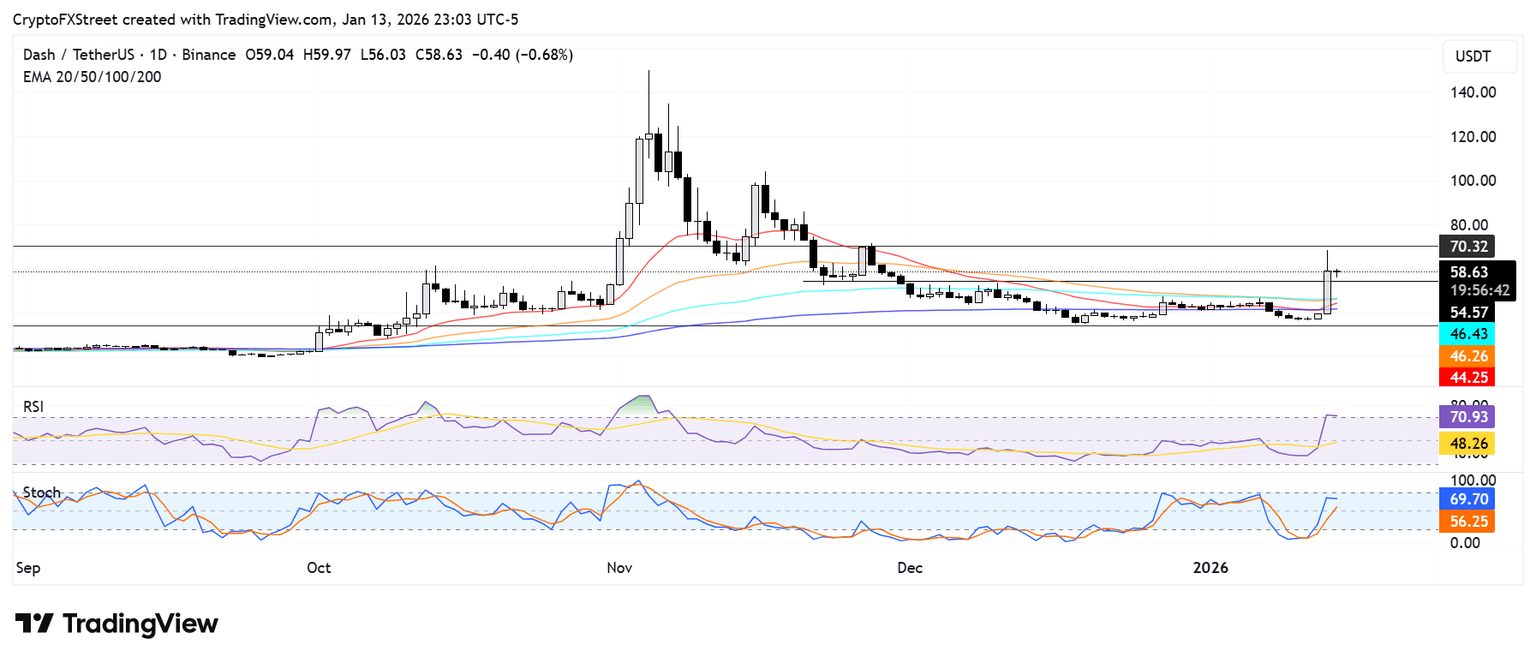1536x662 pixels.
Task: Expand the EMA 20/50/100/200 indicator legend
Action: (x=92, y=77)
